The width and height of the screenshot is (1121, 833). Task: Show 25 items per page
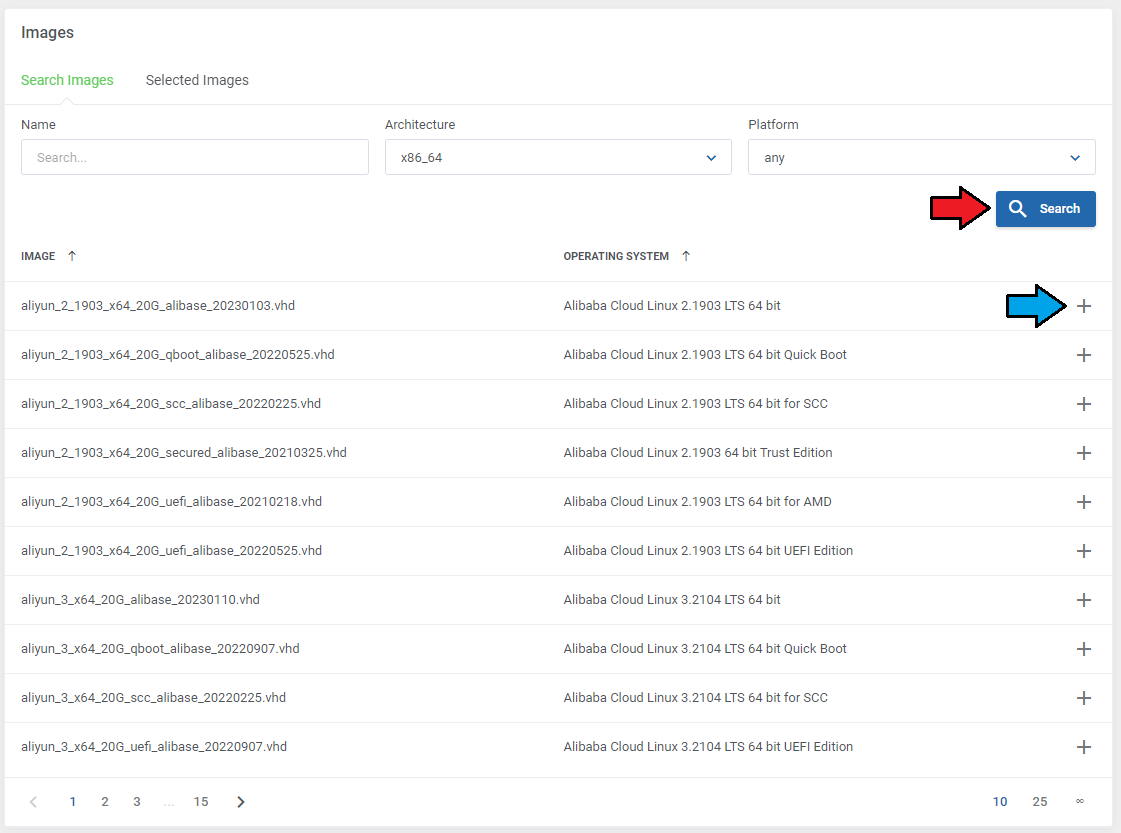pyautogui.click(x=1039, y=802)
